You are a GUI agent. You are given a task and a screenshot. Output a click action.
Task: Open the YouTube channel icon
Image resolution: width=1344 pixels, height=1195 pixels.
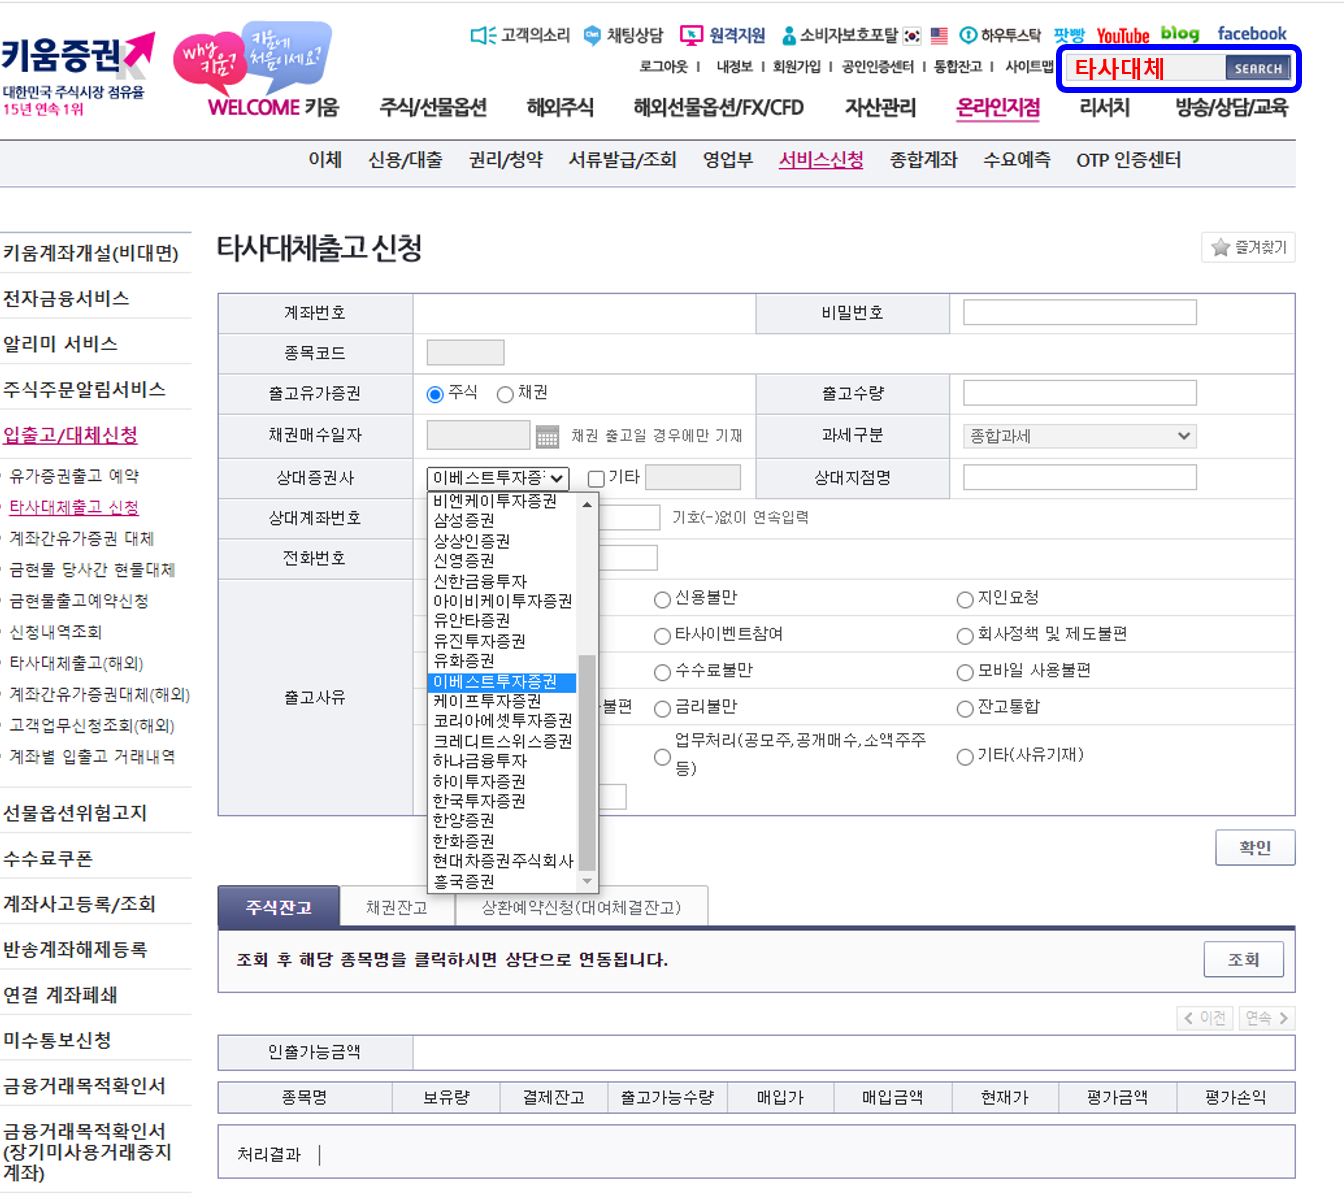point(1122,33)
